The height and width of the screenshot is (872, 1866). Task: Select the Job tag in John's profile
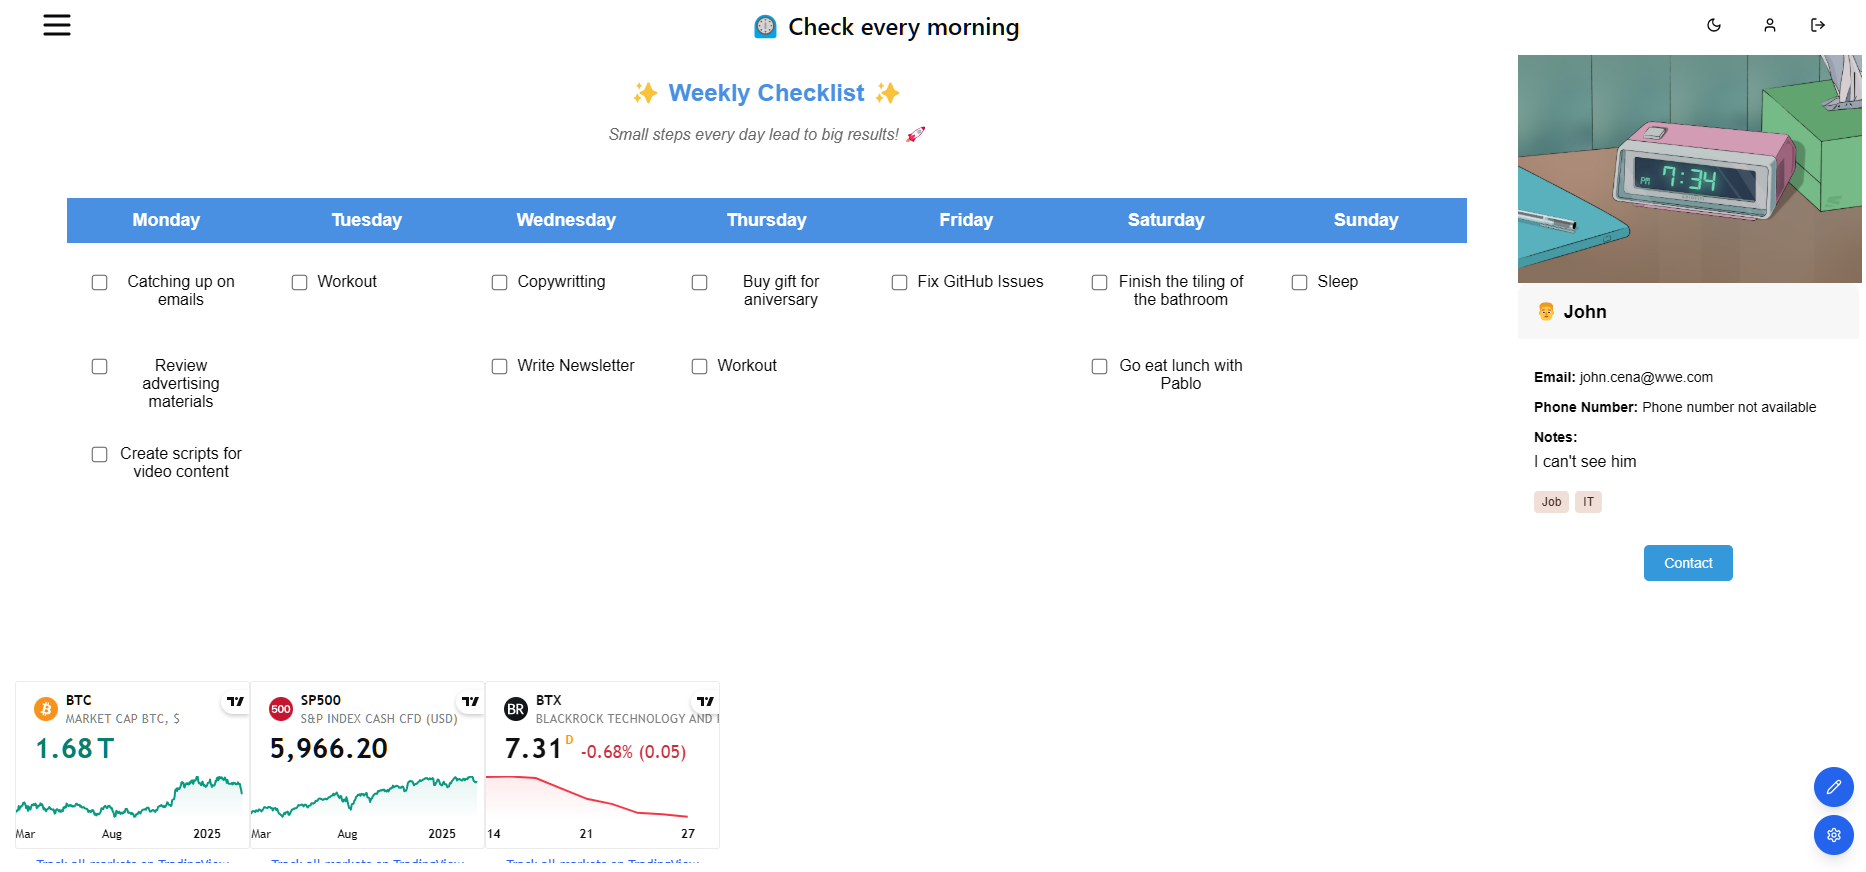(1551, 501)
